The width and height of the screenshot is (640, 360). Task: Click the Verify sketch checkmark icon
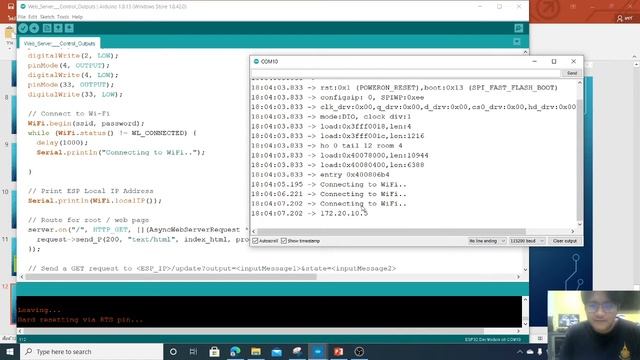click(23, 28)
